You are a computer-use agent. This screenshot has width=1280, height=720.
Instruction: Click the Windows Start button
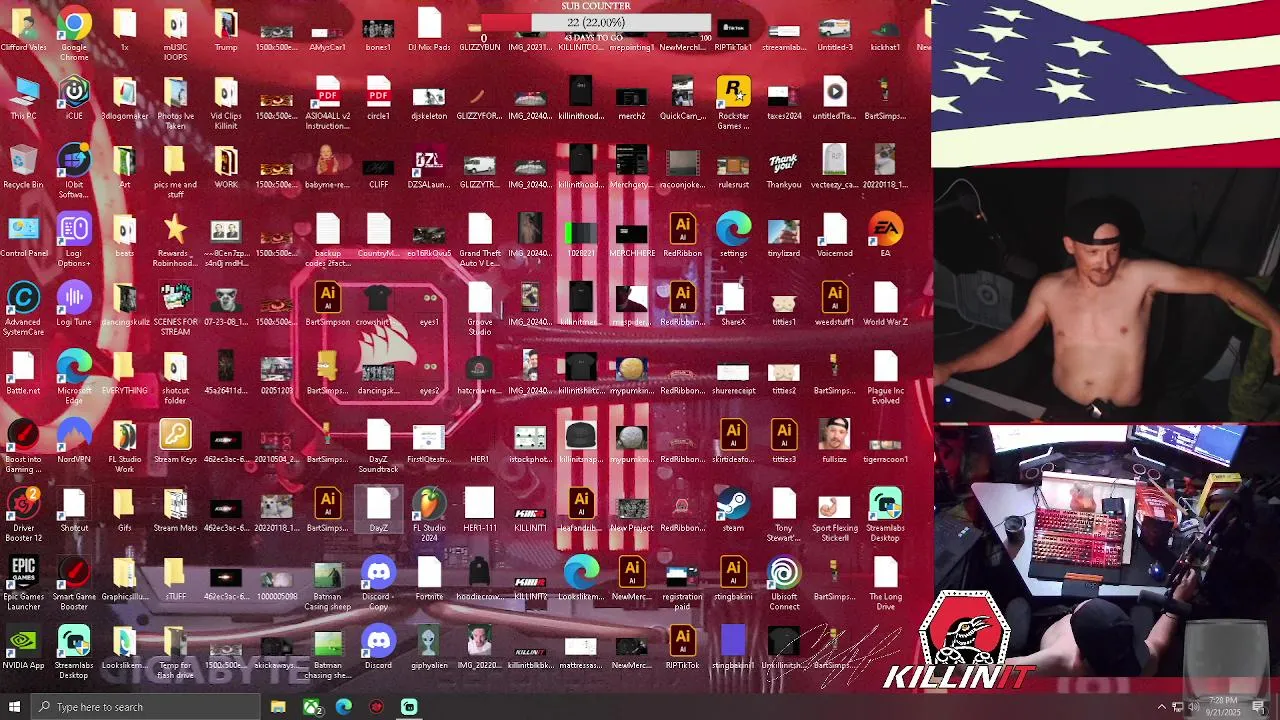(x=14, y=707)
